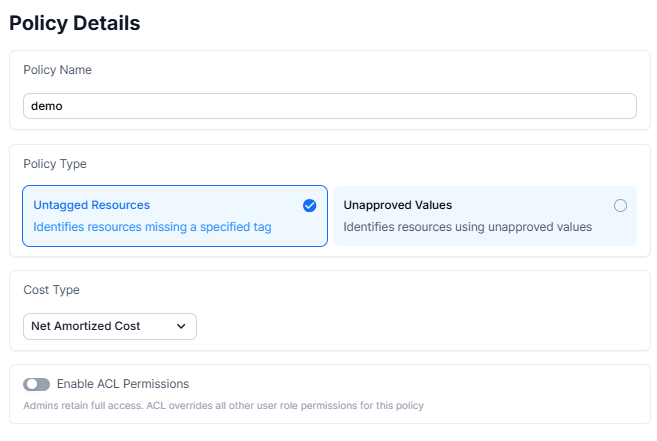This screenshot has width=657, height=441.
Task: Click the Unapproved Values title text
Action: pyautogui.click(x=398, y=205)
